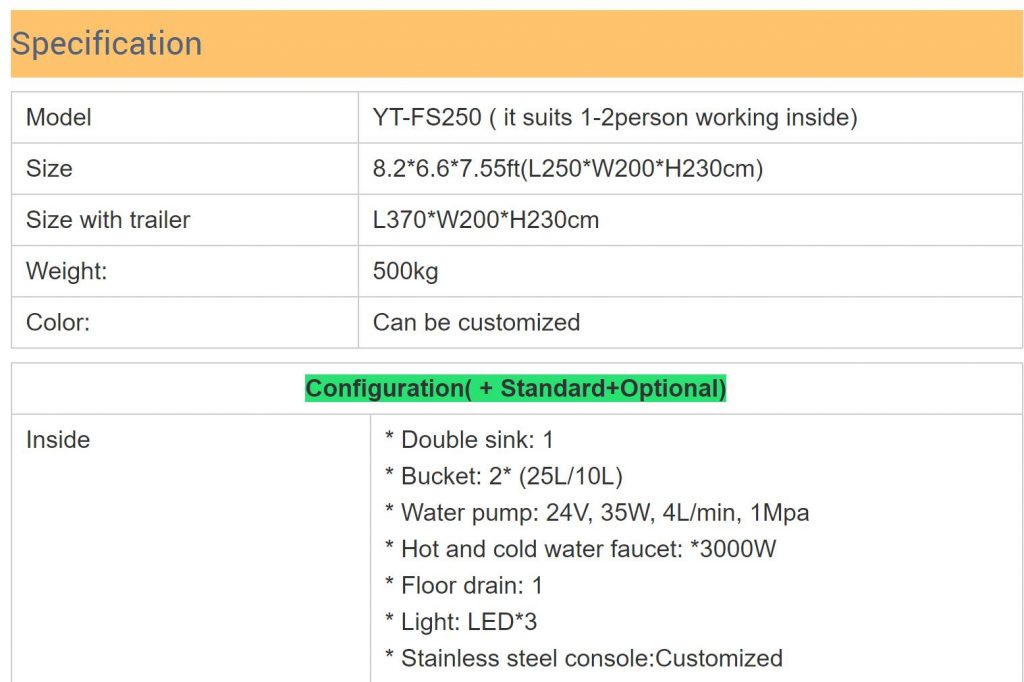The width and height of the screenshot is (1024, 682).
Task: Select the 8.2*6.6*7.55ft size value
Action: (567, 169)
